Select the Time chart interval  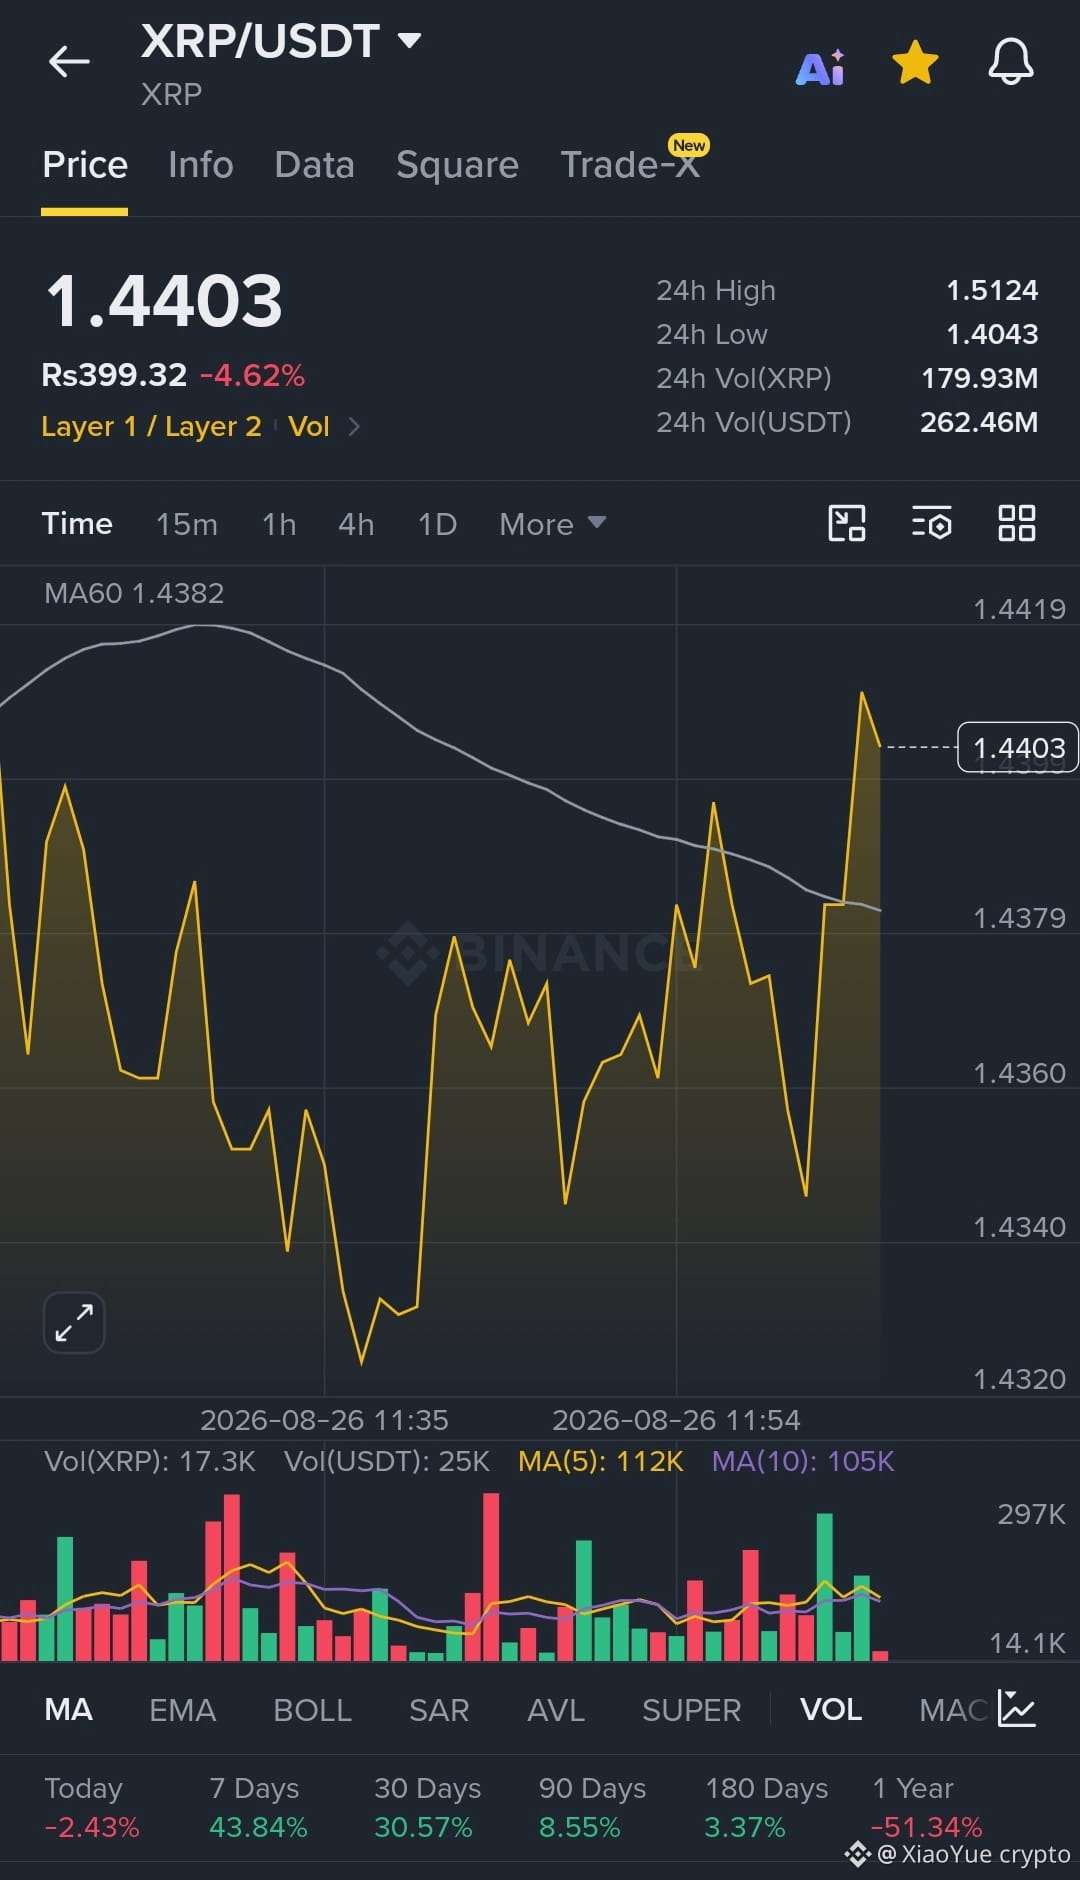[77, 524]
